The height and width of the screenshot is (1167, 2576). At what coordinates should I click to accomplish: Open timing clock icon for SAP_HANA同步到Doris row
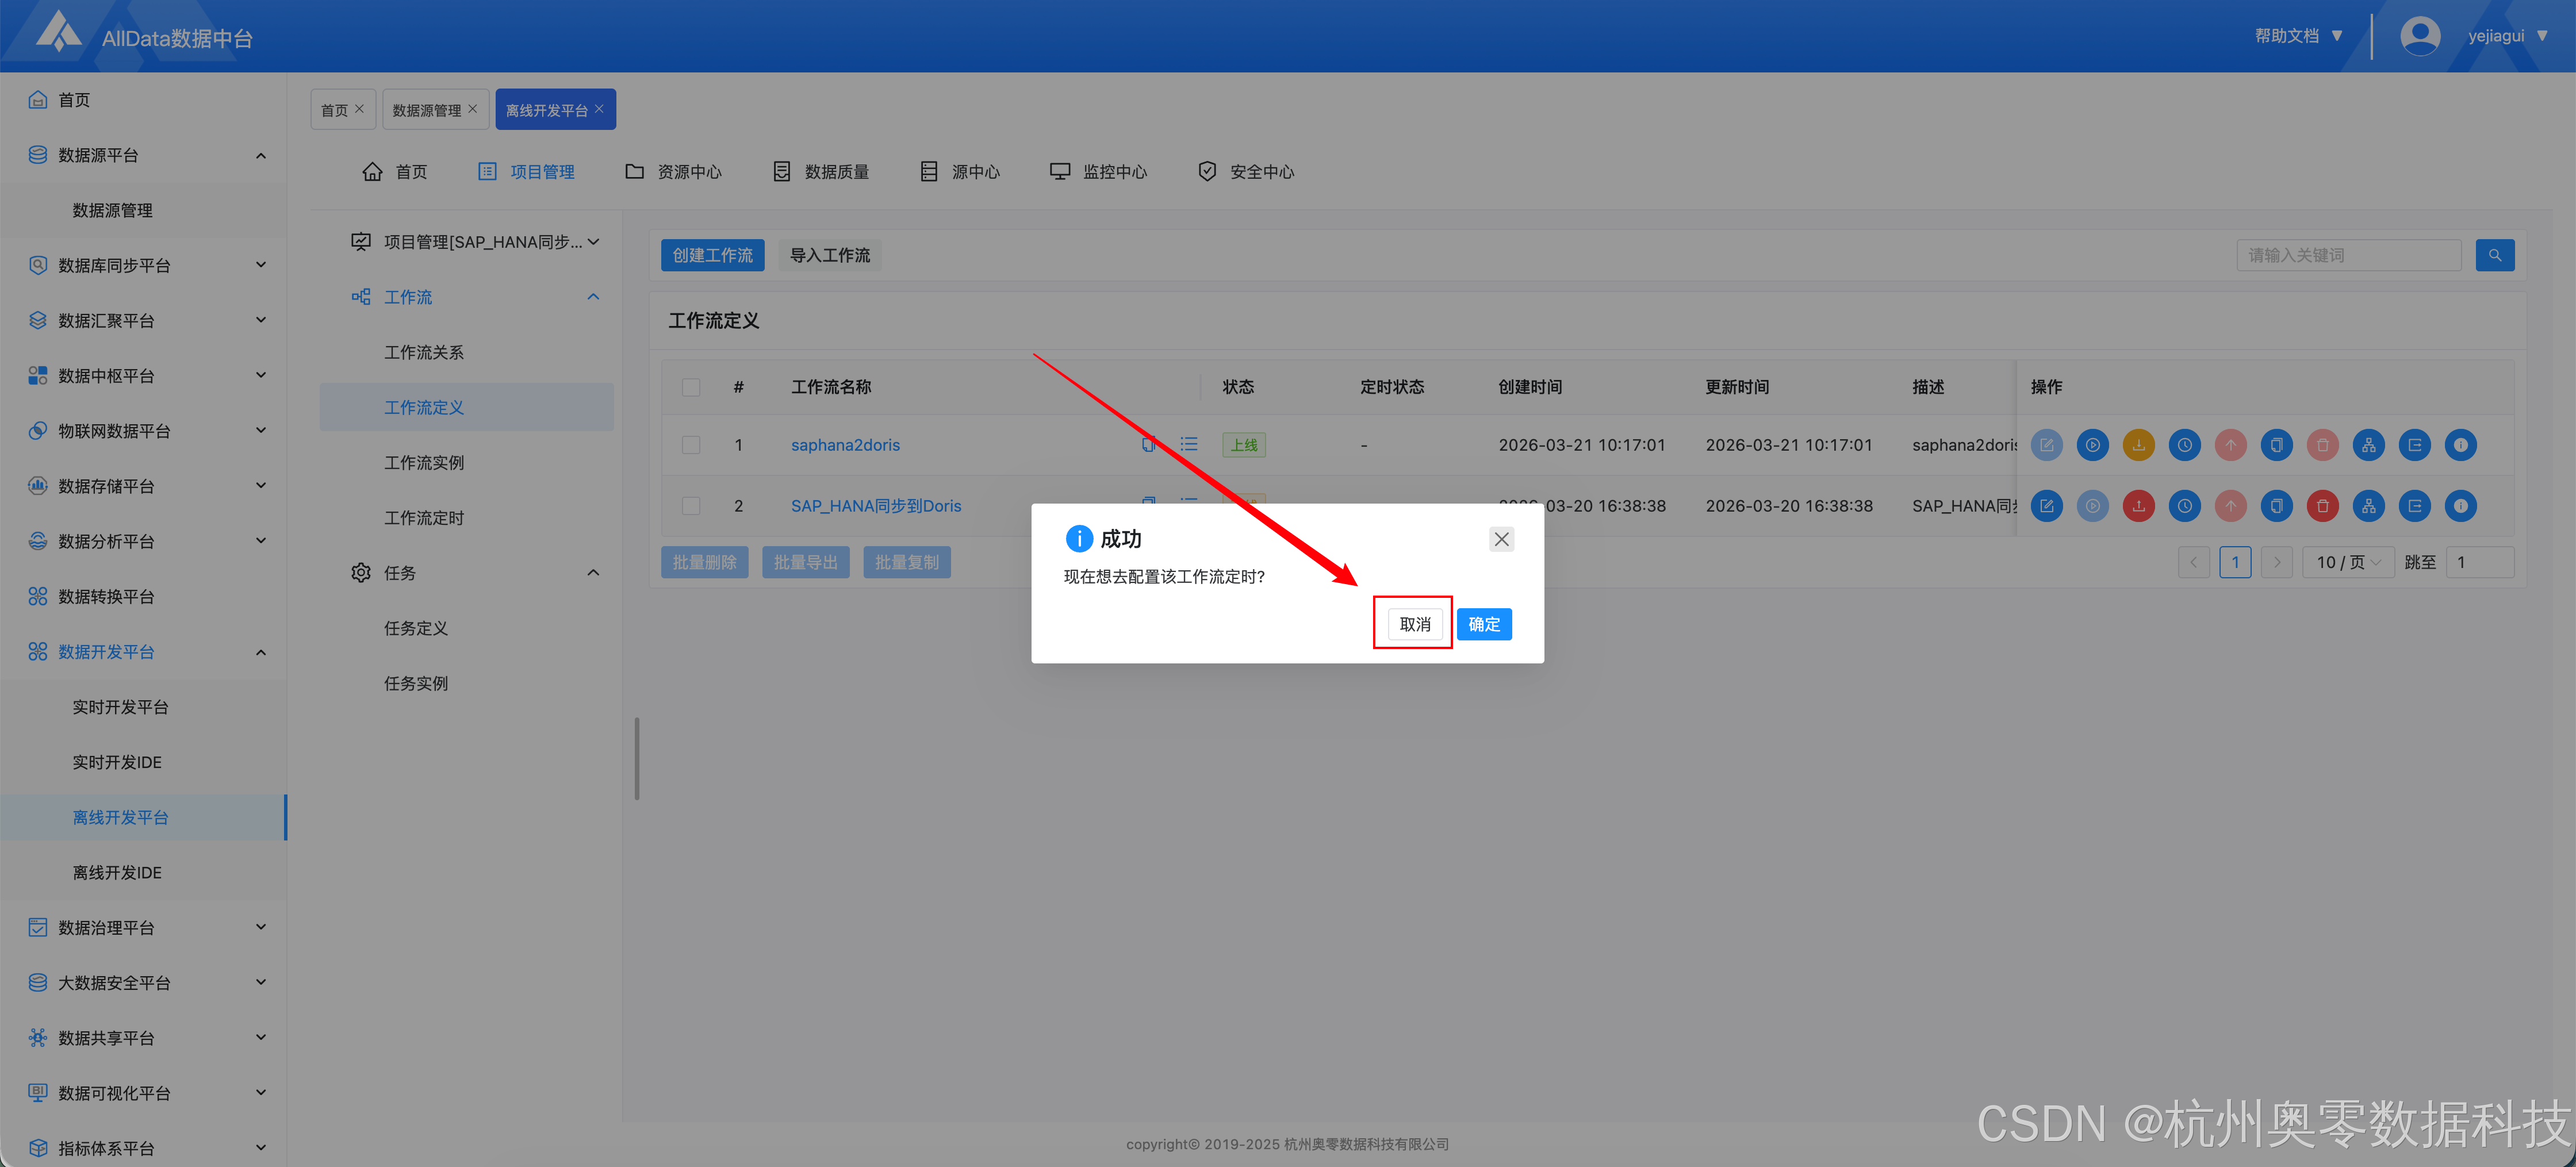click(x=2184, y=506)
